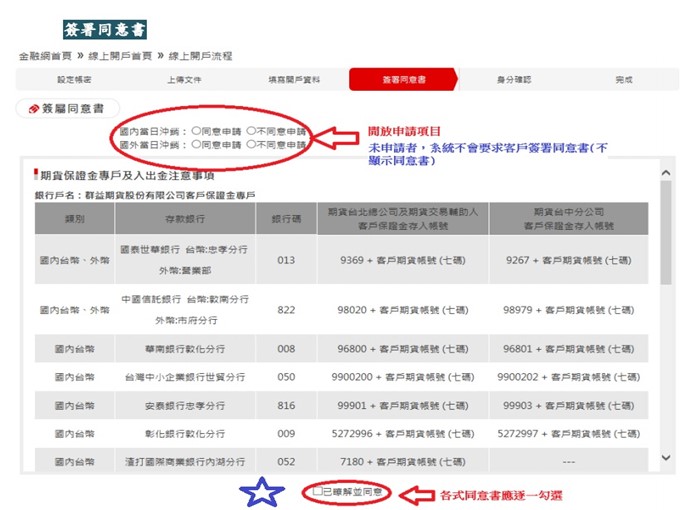Click the vertical scrollbar thumb

[666, 230]
